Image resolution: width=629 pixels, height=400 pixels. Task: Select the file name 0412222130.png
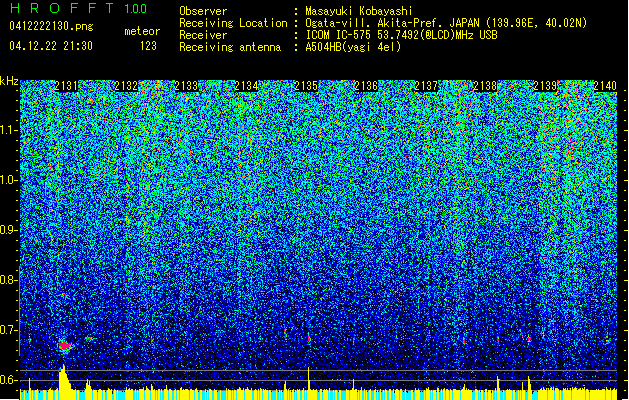(x=51, y=26)
